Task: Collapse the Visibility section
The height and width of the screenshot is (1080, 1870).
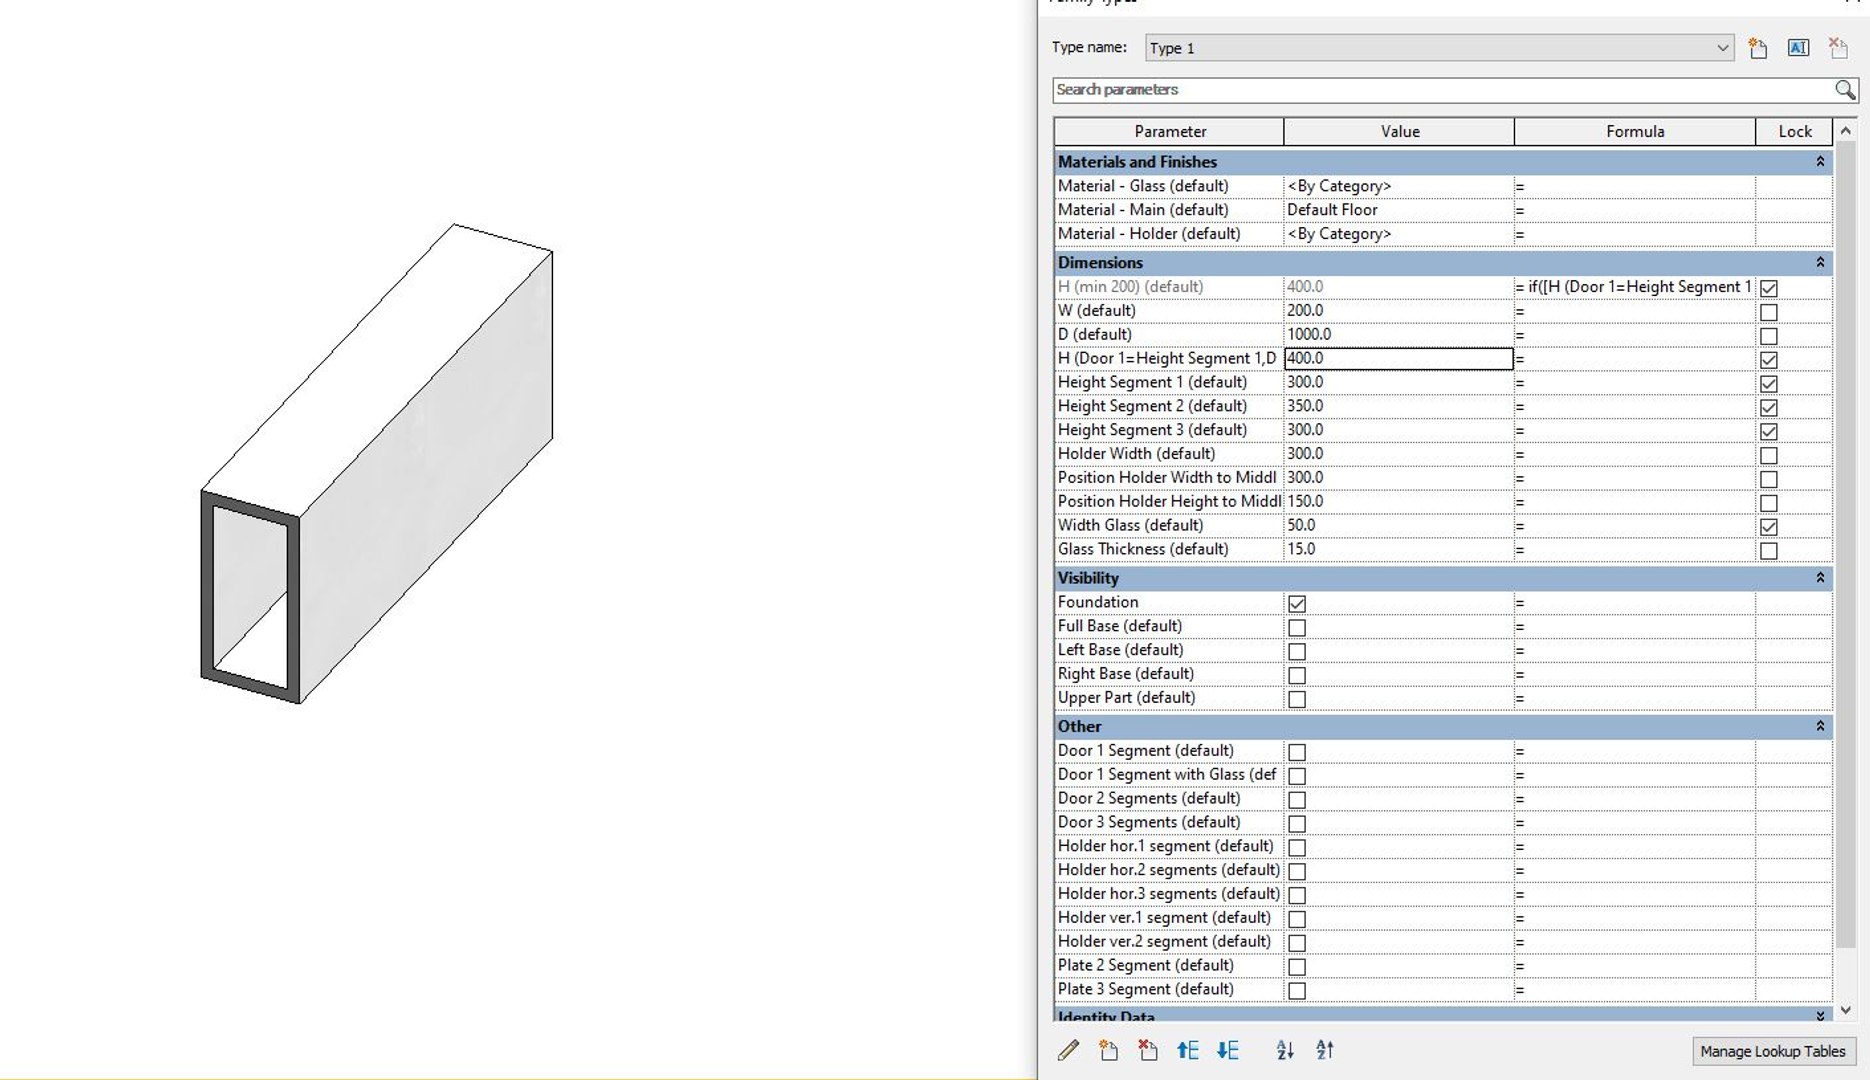Action: point(1820,578)
